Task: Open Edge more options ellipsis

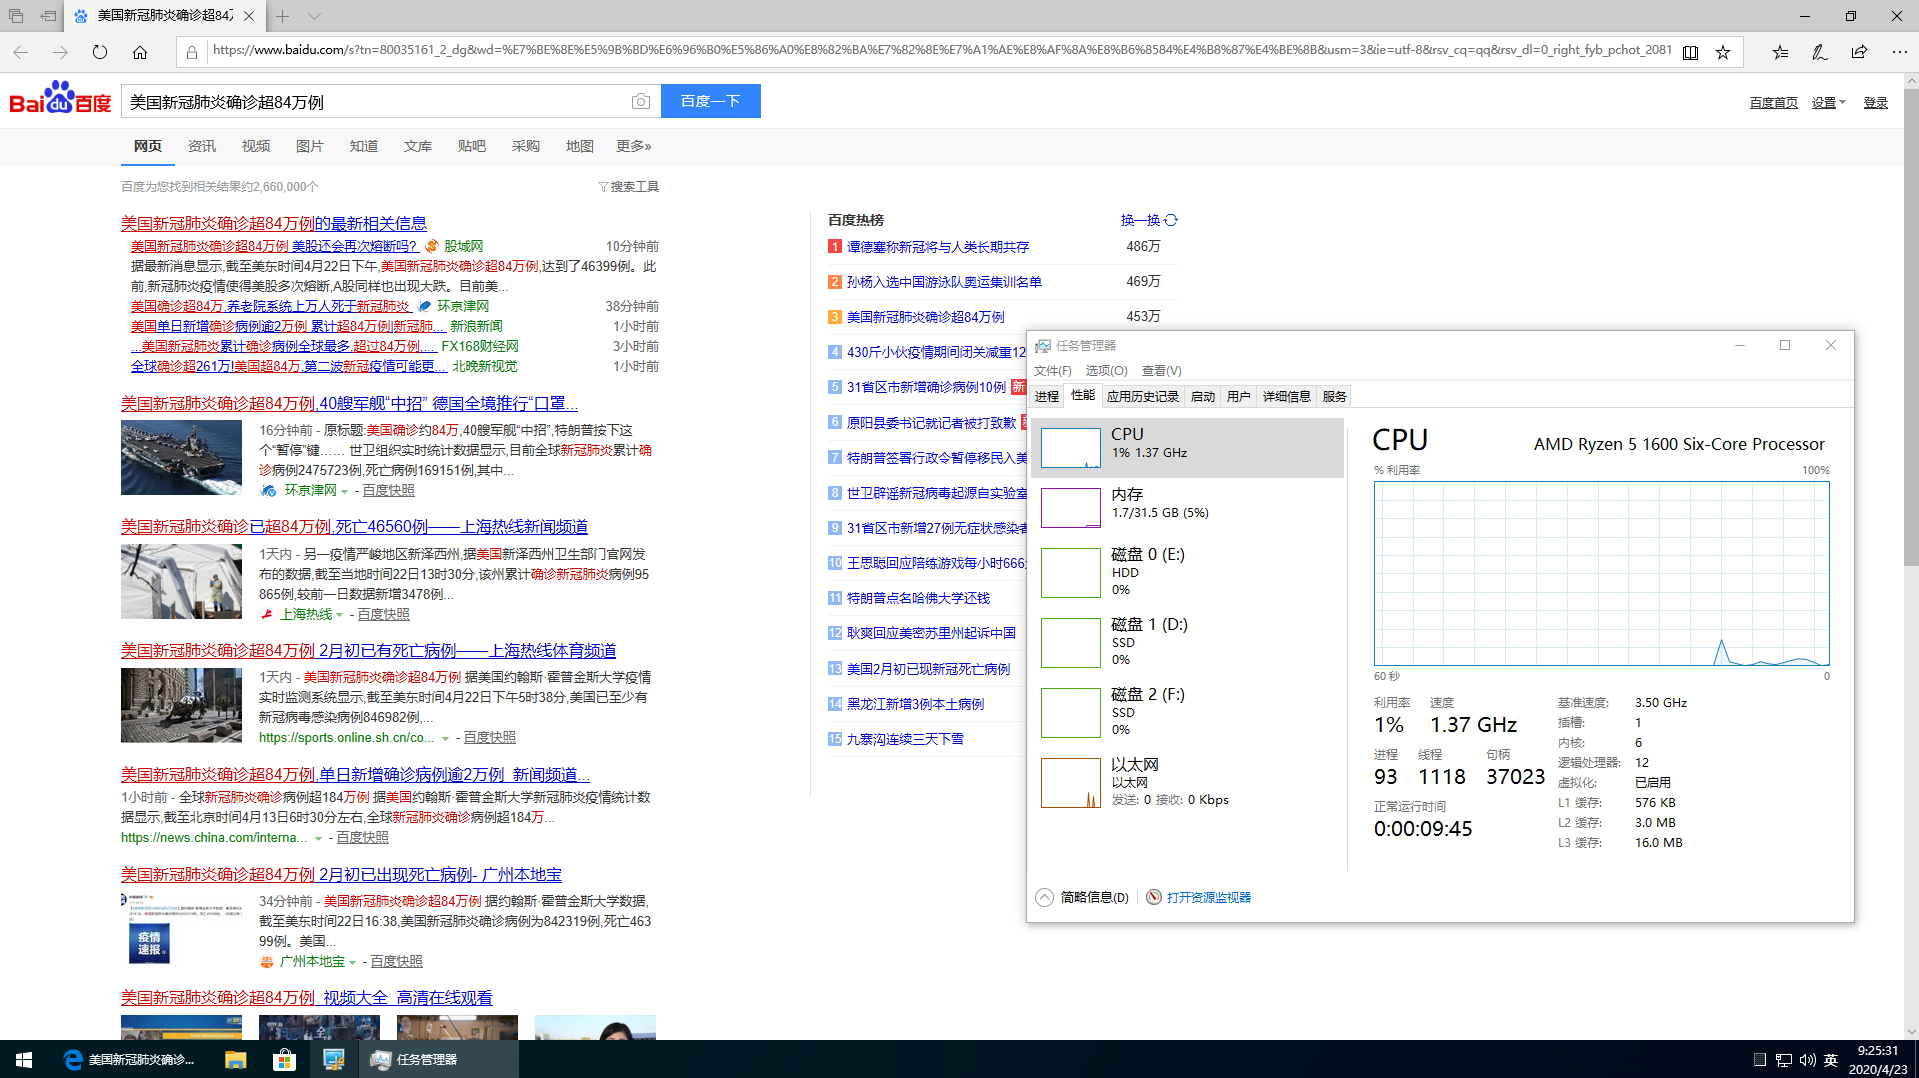Action: tap(1899, 52)
